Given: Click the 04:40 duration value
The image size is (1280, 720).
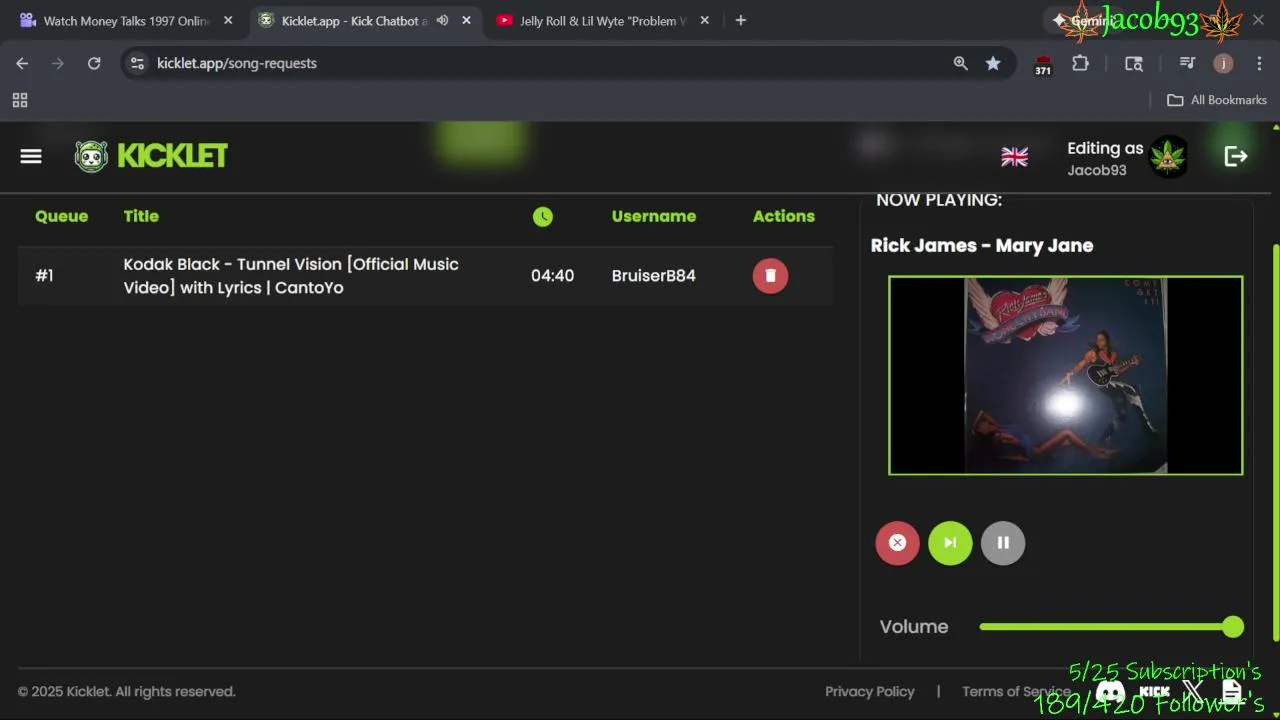Looking at the screenshot, I should 552,276.
